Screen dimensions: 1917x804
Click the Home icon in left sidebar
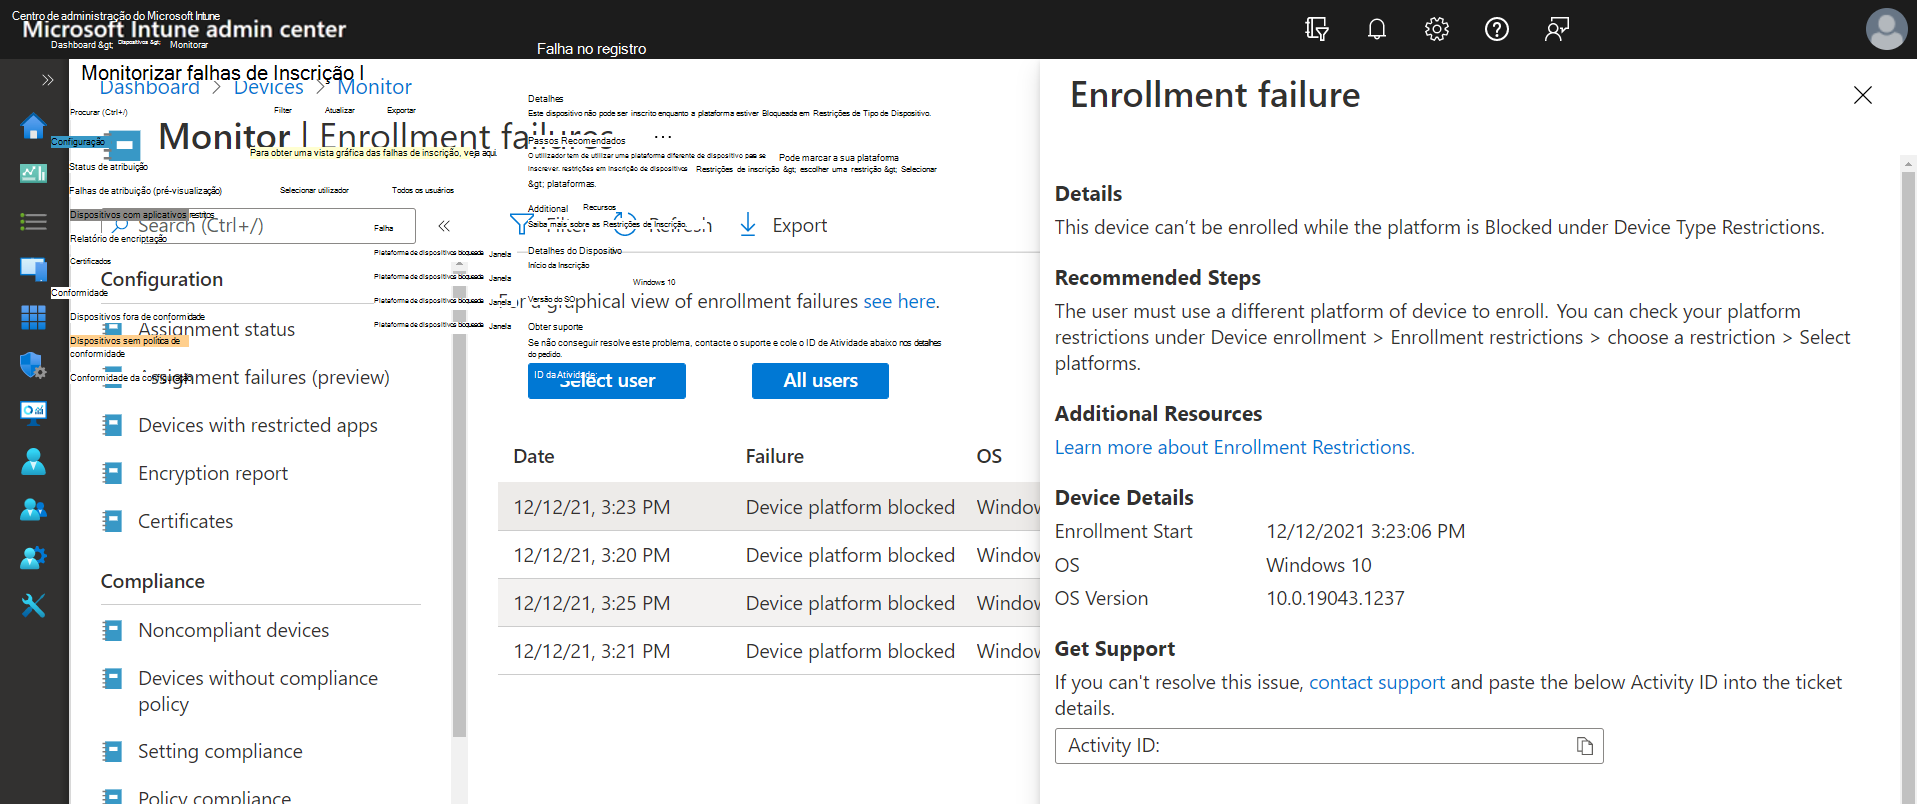[x=33, y=126]
